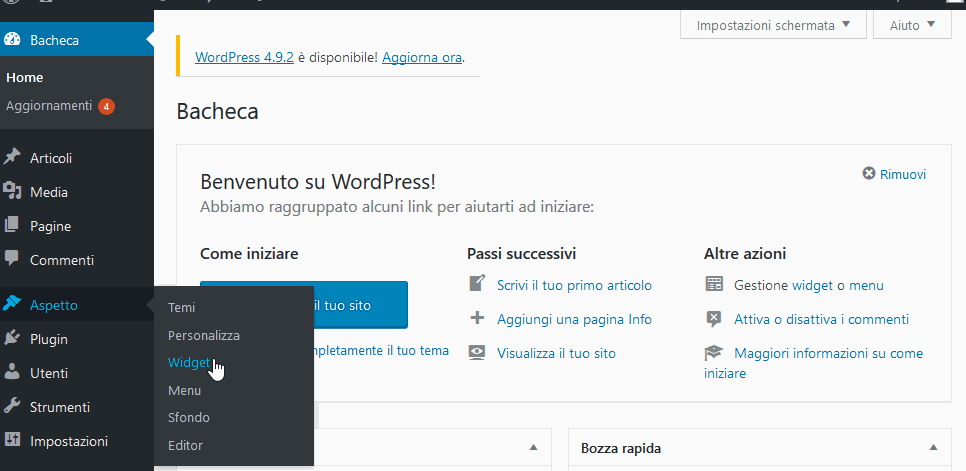Select Home under Bacheca

(x=25, y=78)
